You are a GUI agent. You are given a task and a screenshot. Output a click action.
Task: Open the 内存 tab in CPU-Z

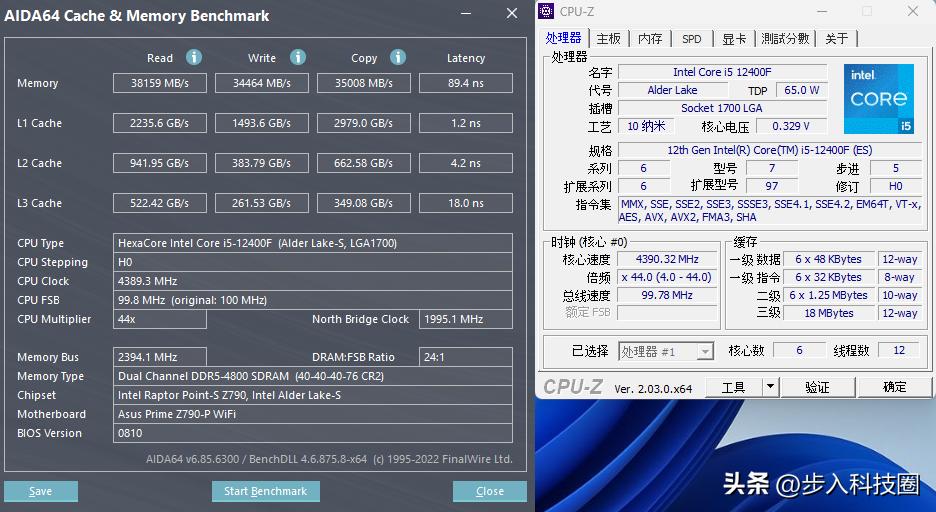(650, 39)
